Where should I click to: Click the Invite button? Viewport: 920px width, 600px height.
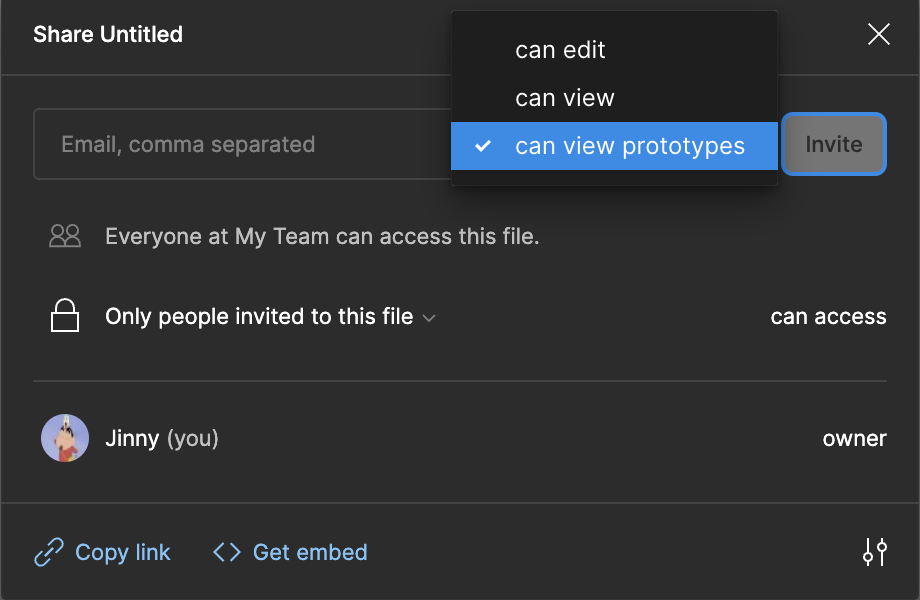[x=834, y=144]
